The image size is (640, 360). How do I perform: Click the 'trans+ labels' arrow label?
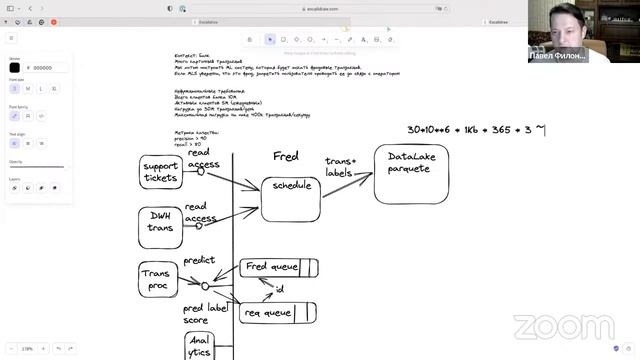click(340, 167)
